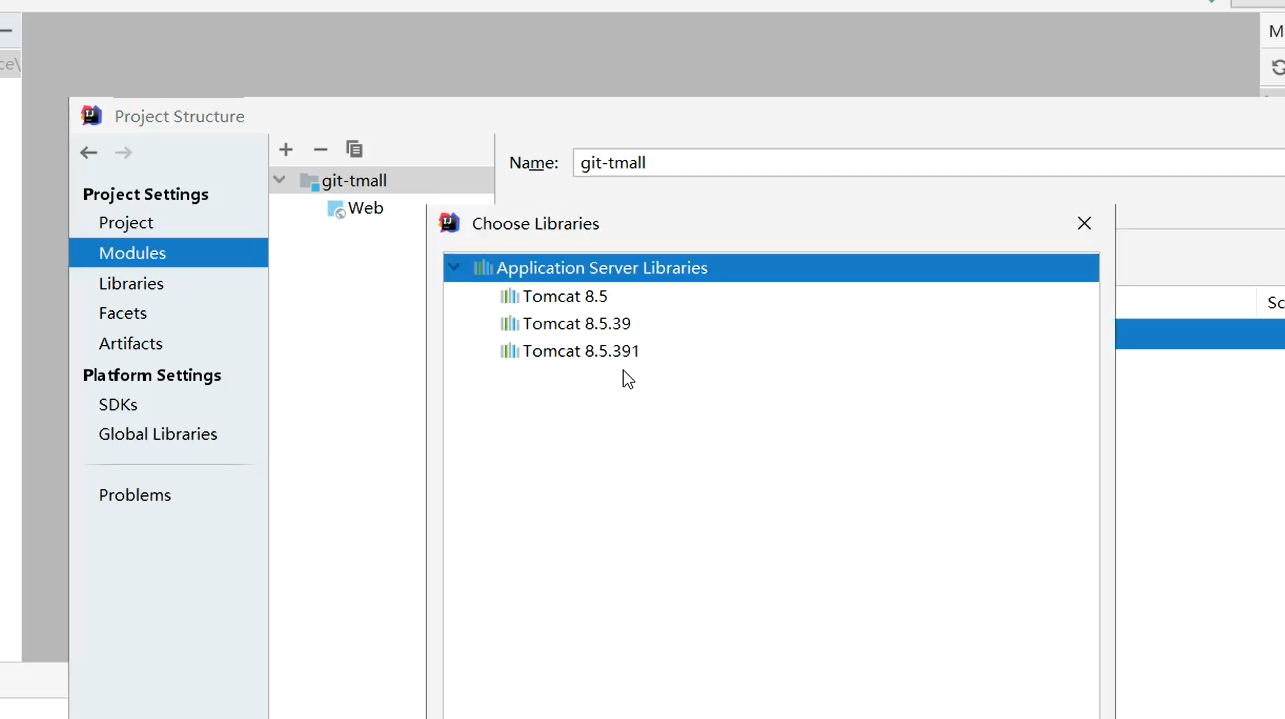Select the Tomcat 8.5.391 library
The height and width of the screenshot is (719, 1285).
581,351
